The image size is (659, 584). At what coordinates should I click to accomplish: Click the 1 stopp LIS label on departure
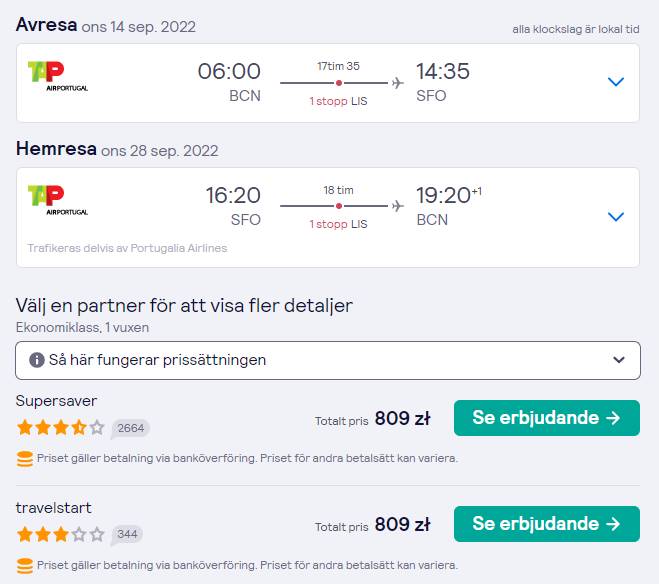(x=338, y=101)
